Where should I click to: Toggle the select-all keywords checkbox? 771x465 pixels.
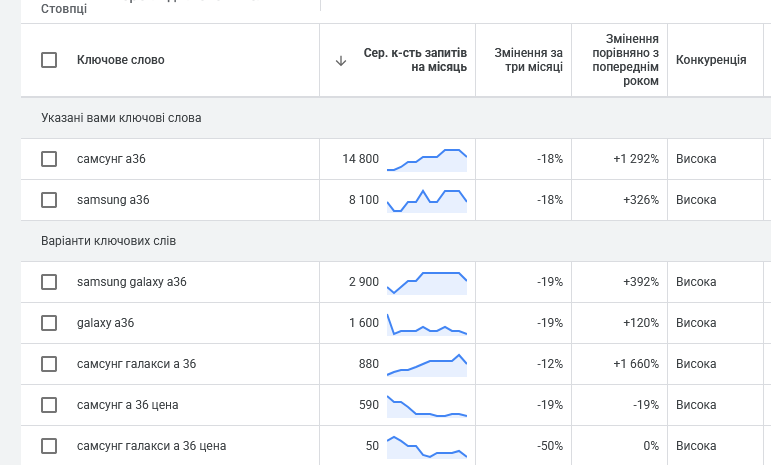tap(49, 60)
